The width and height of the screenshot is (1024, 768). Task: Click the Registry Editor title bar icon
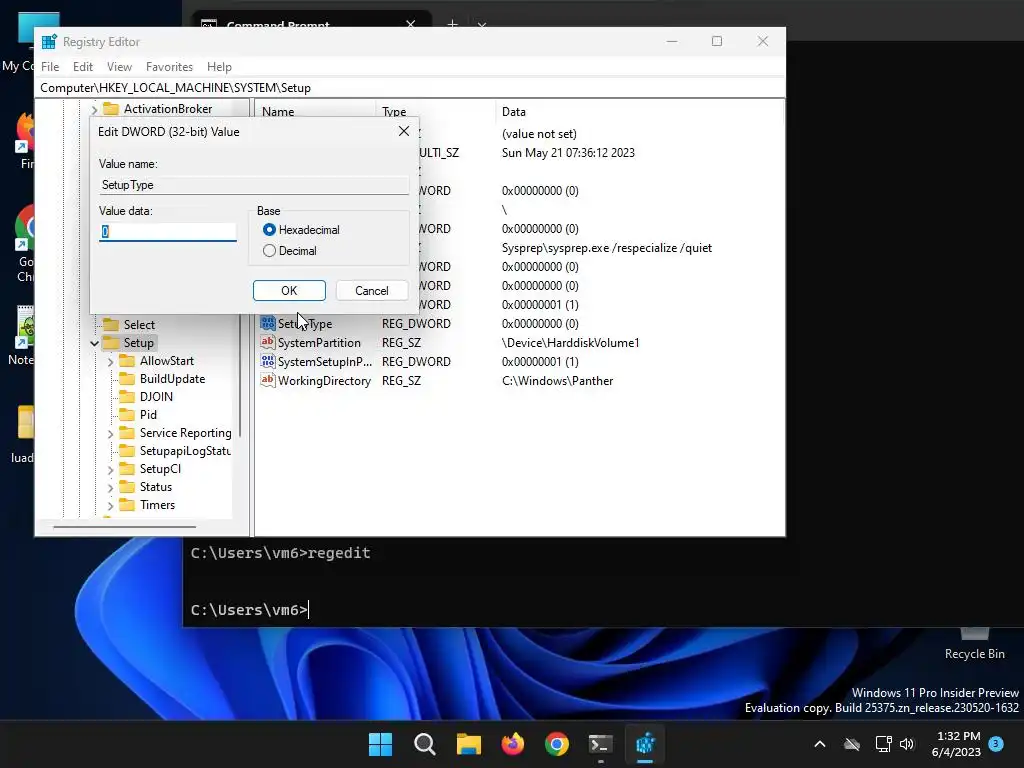(x=49, y=42)
